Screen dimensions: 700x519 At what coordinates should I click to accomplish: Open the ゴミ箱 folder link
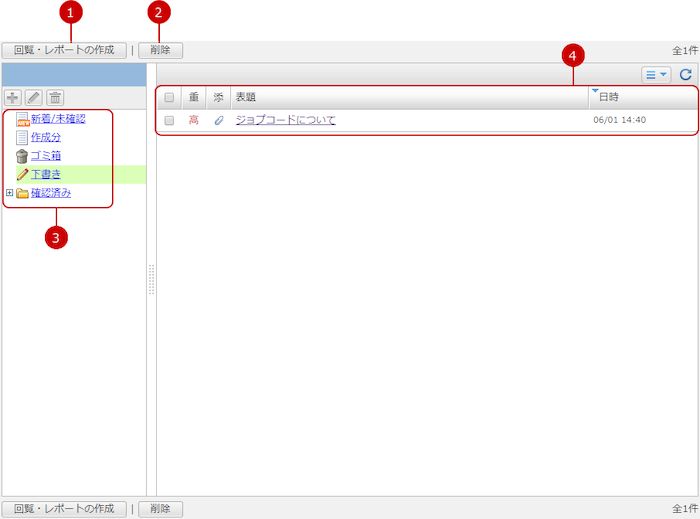click(x=46, y=156)
